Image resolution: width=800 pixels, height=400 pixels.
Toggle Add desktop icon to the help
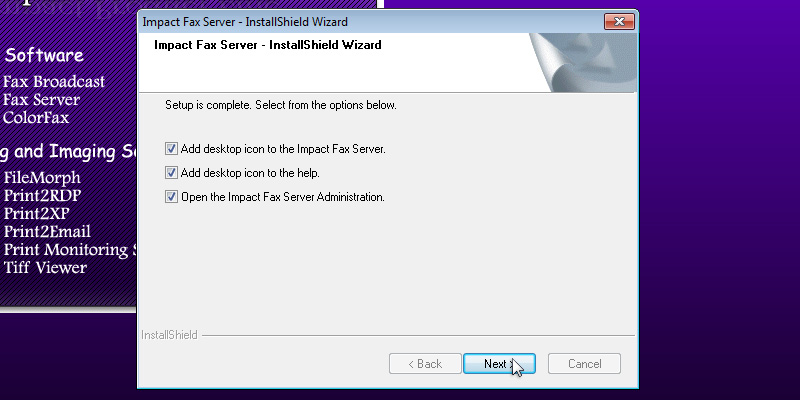click(x=172, y=173)
